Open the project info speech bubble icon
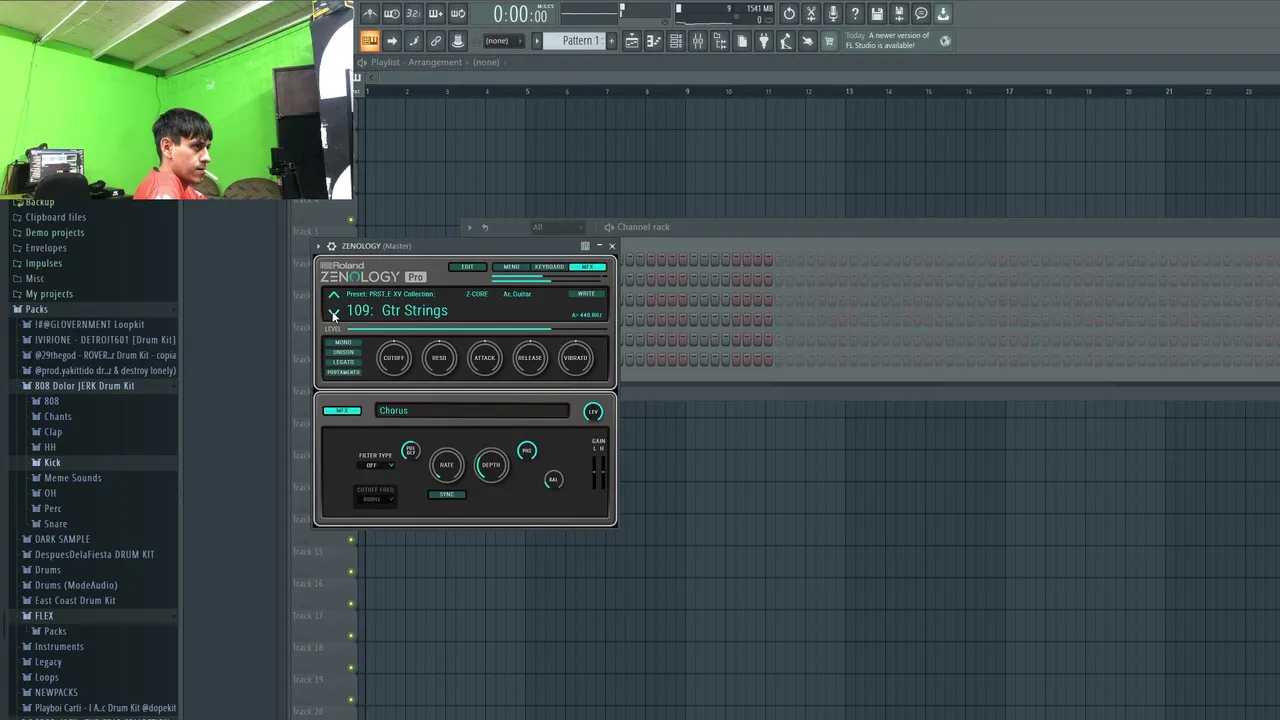1280x720 pixels. tap(921, 14)
